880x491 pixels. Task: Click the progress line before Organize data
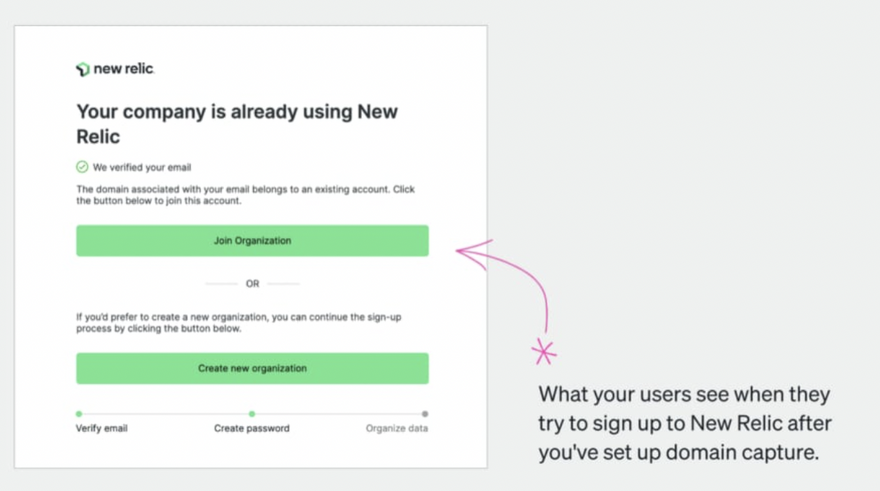pyautogui.click(x=338, y=413)
